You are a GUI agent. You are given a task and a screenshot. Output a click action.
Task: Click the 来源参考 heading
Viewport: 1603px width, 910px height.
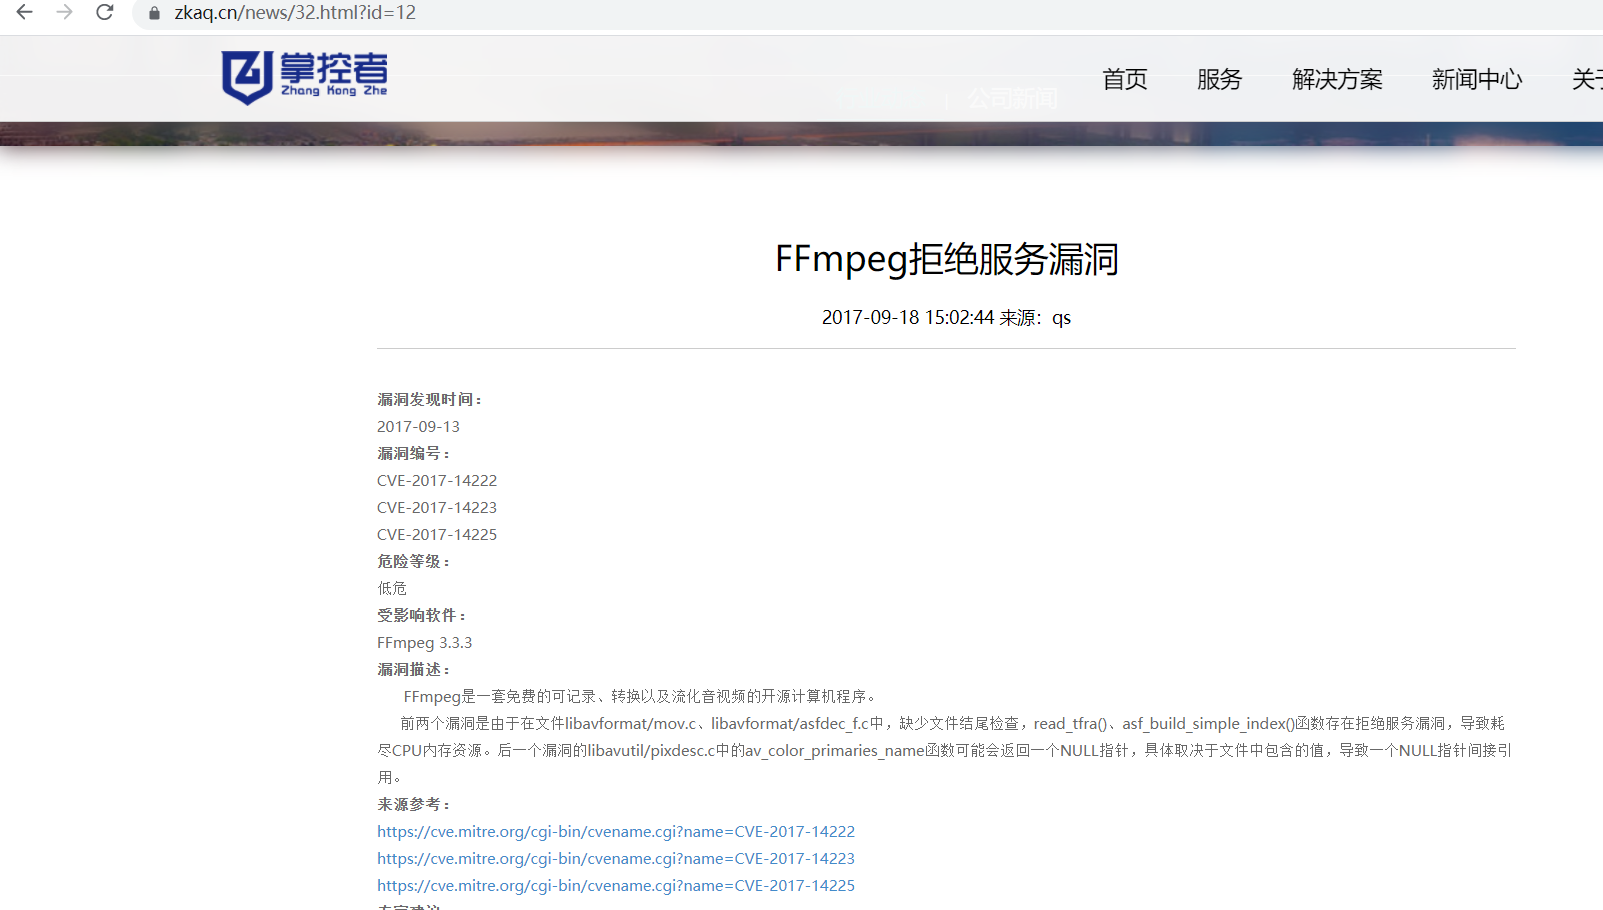click(414, 804)
